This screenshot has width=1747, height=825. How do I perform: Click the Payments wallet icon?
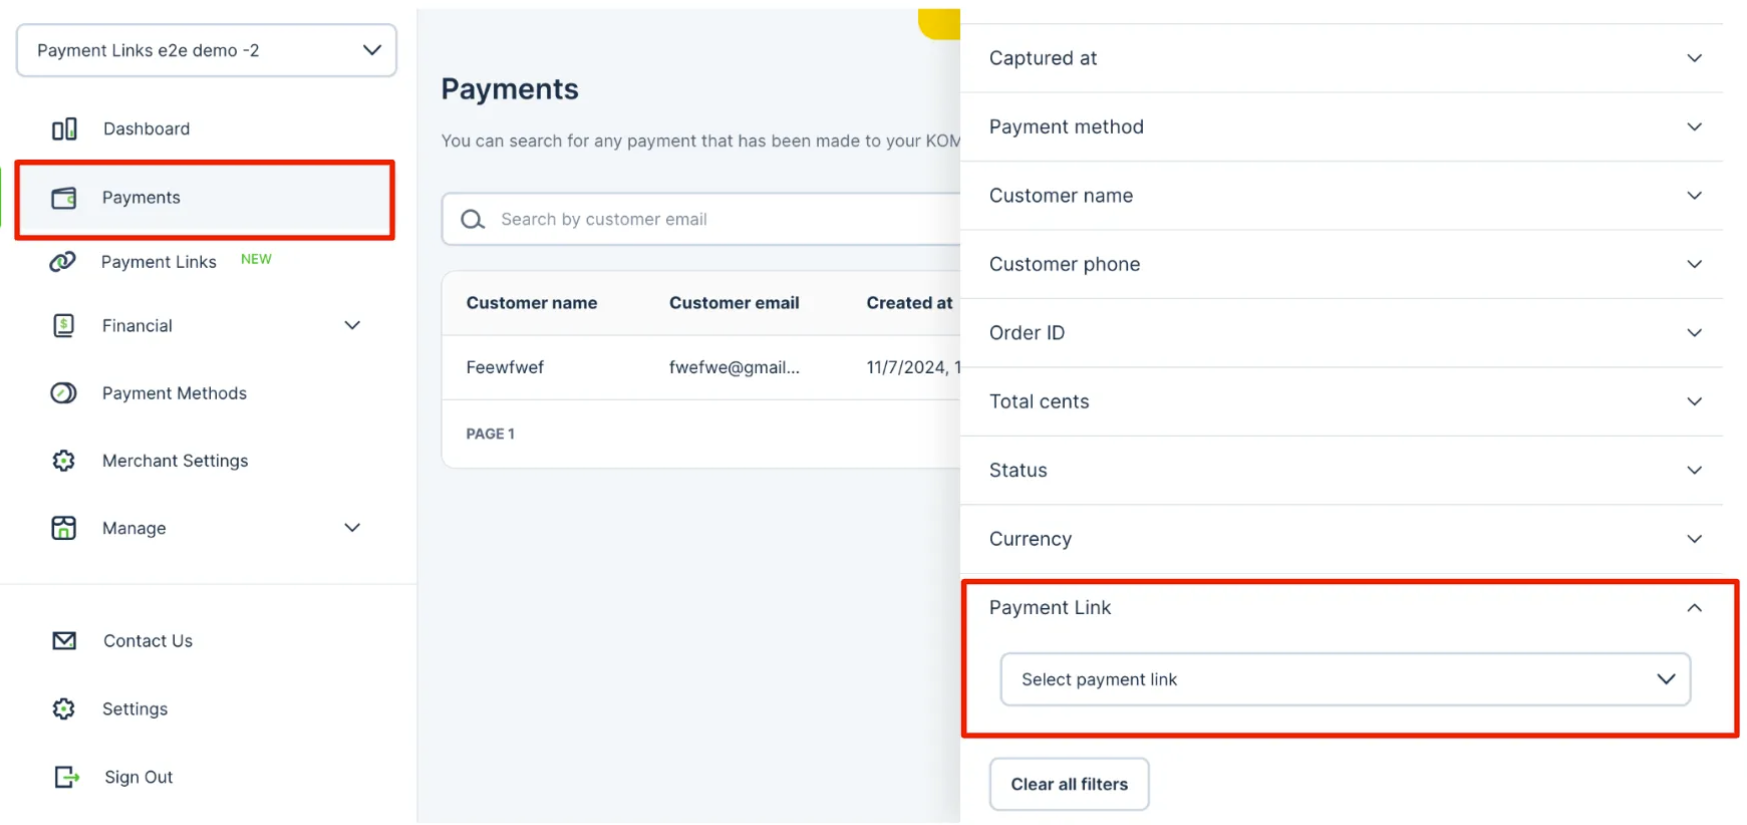pos(64,198)
